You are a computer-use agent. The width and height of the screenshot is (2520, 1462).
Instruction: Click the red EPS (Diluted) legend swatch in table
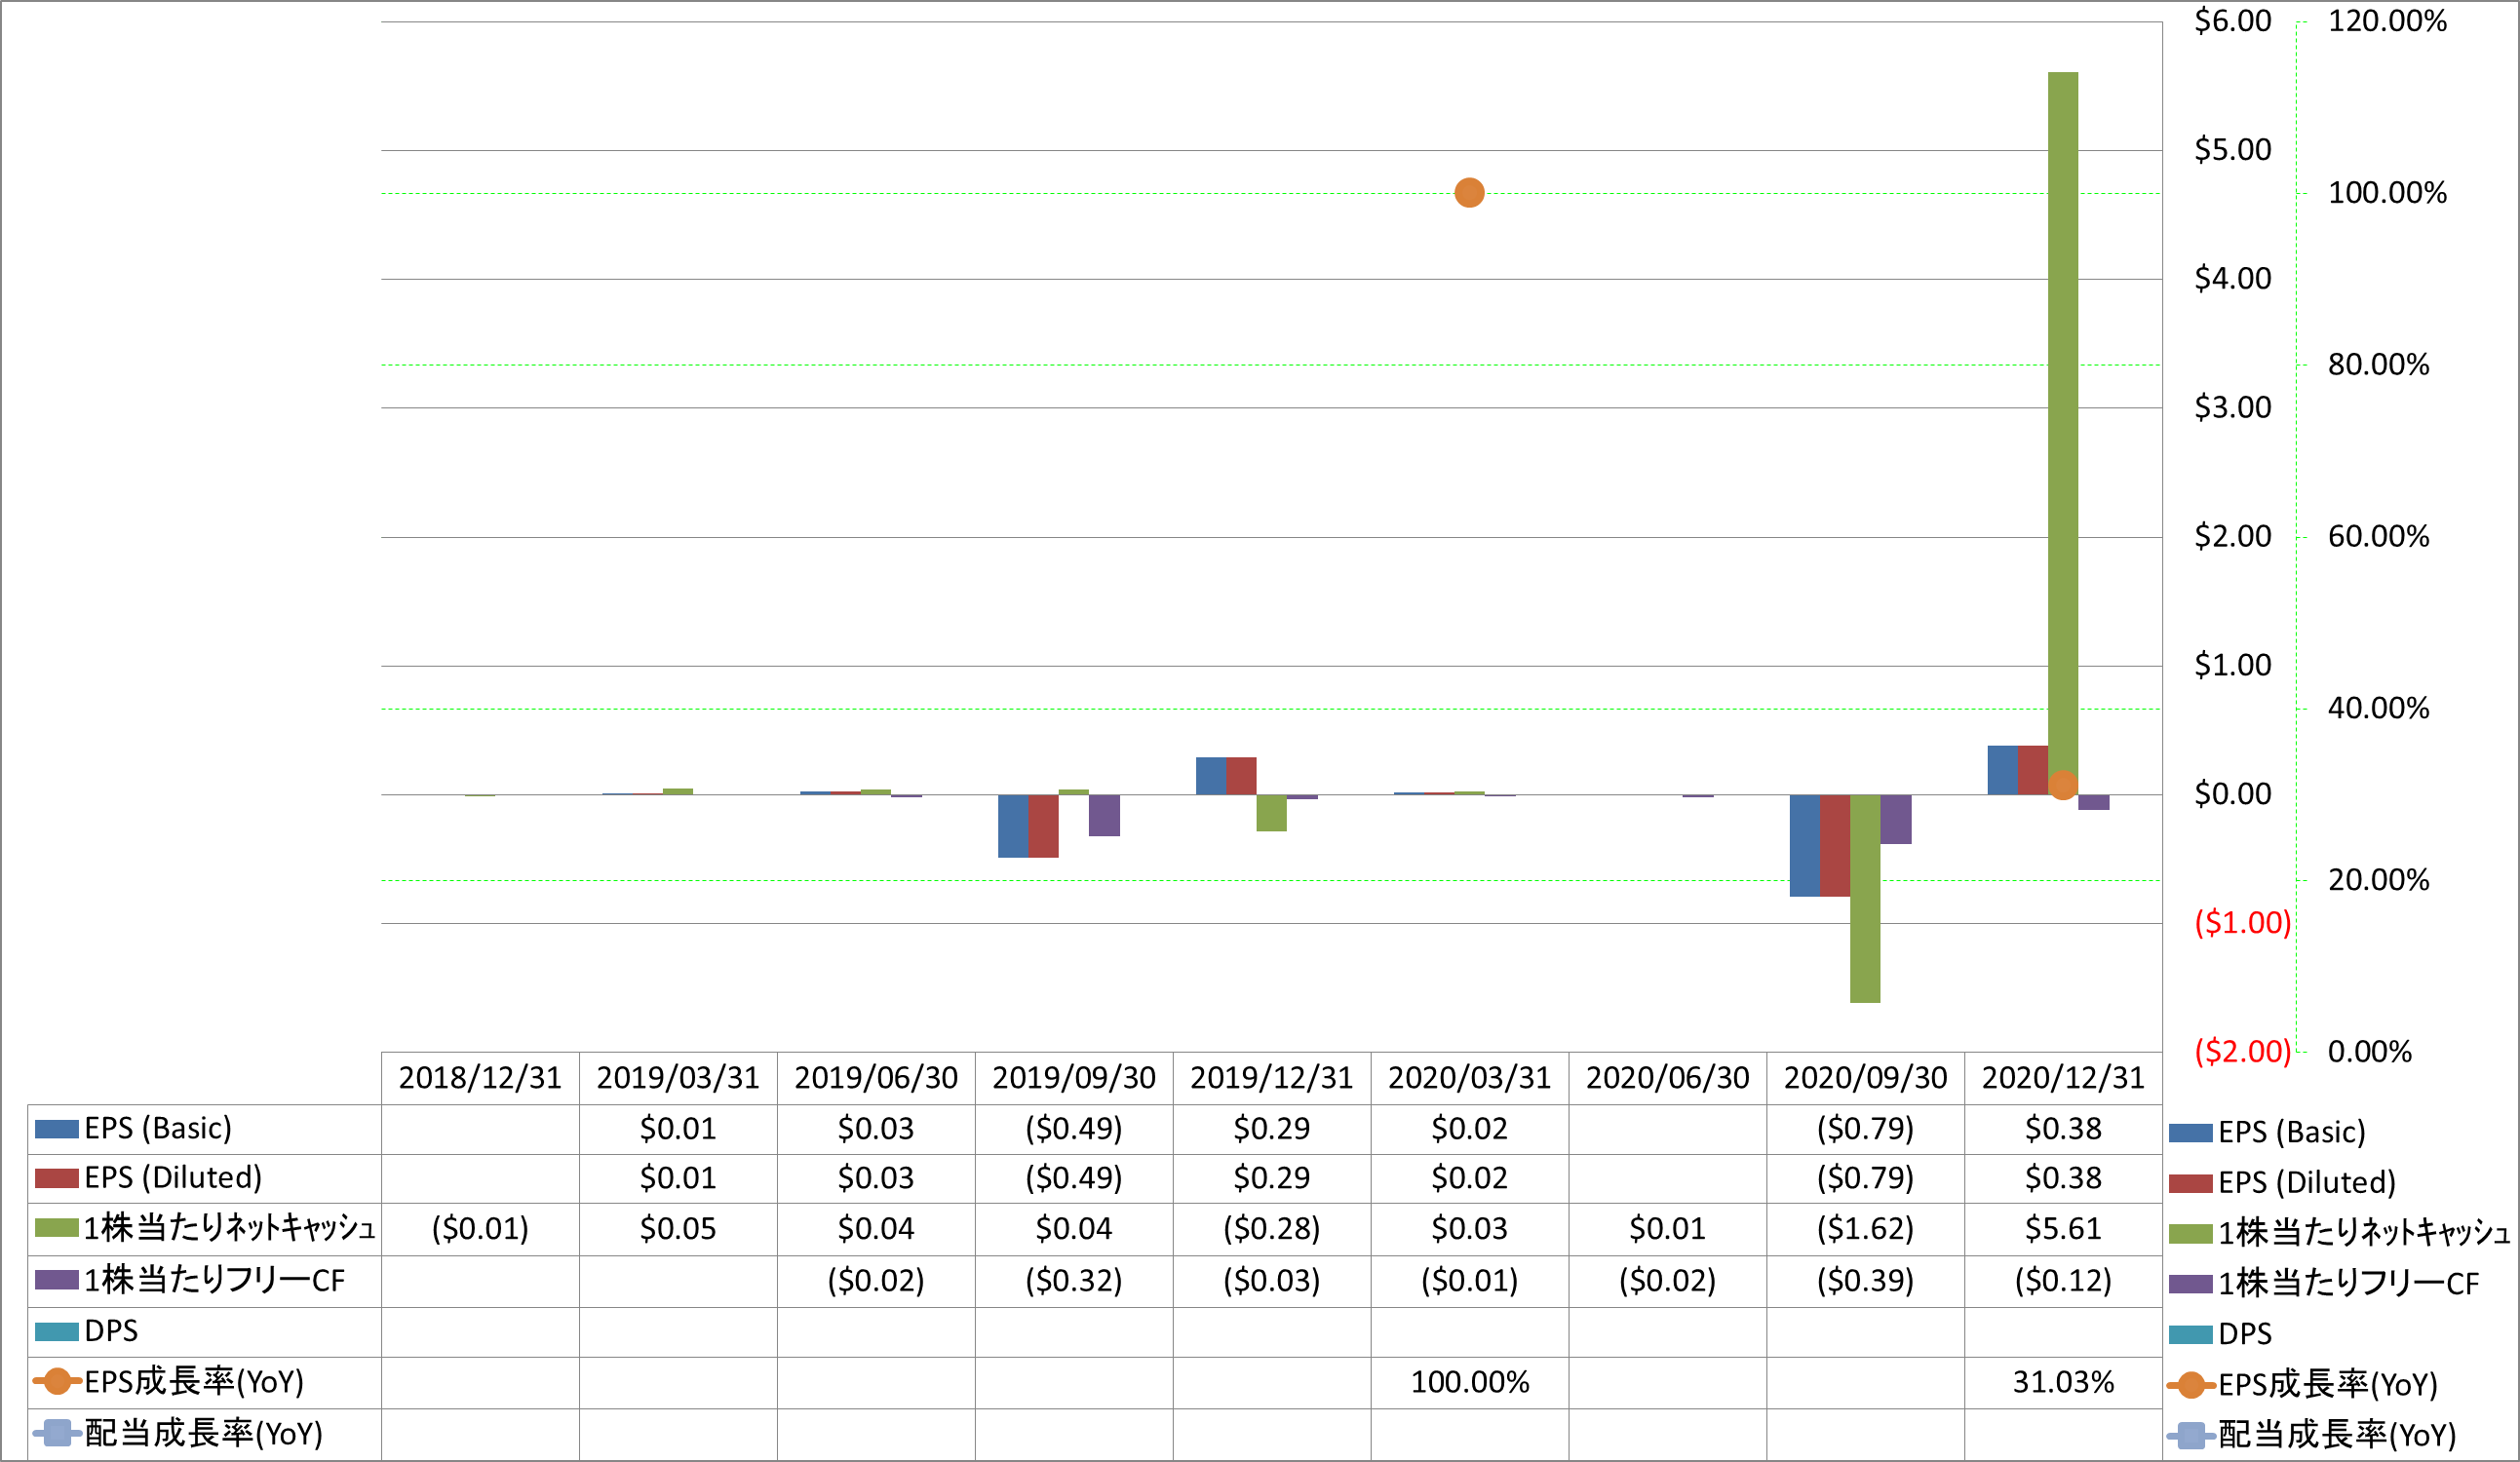(56, 1178)
